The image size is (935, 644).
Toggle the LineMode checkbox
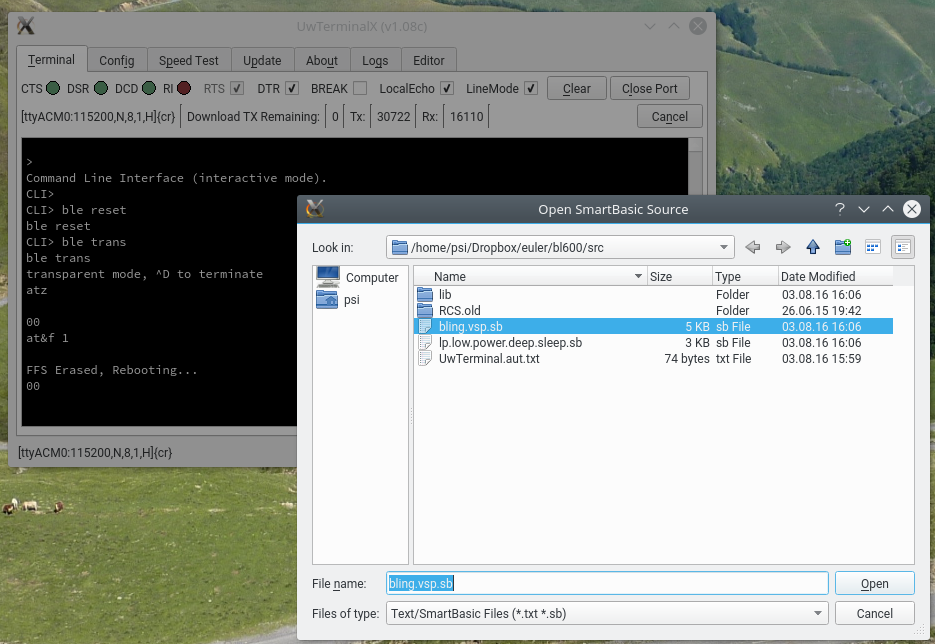point(531,88)
